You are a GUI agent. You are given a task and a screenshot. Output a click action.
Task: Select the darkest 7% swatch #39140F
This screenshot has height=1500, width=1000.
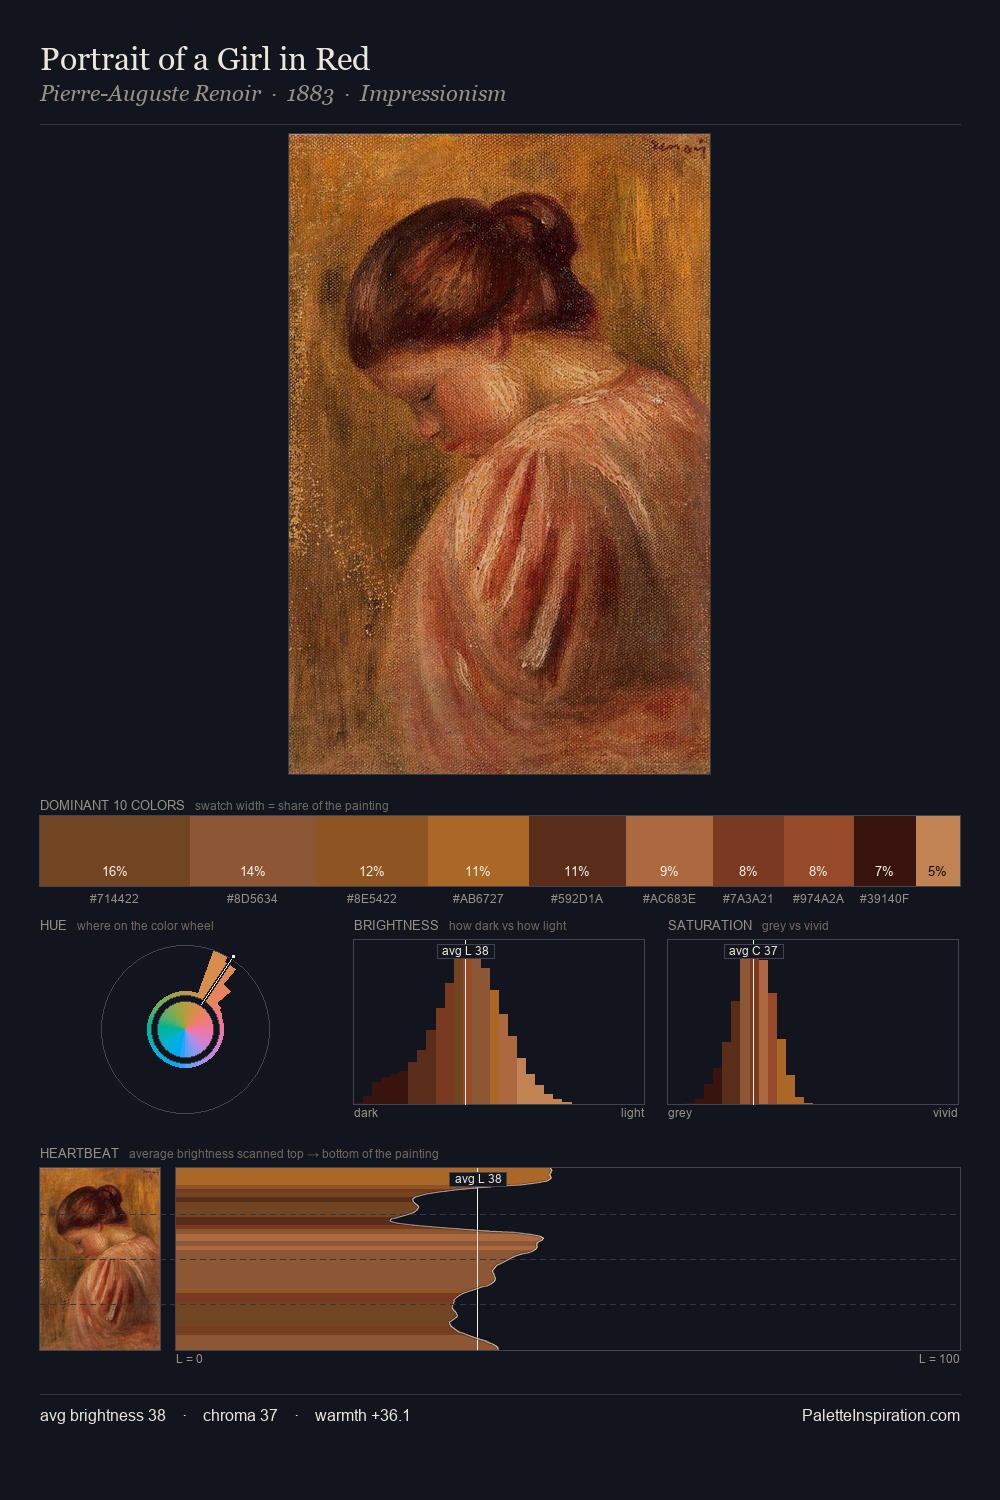coord(885,851)
